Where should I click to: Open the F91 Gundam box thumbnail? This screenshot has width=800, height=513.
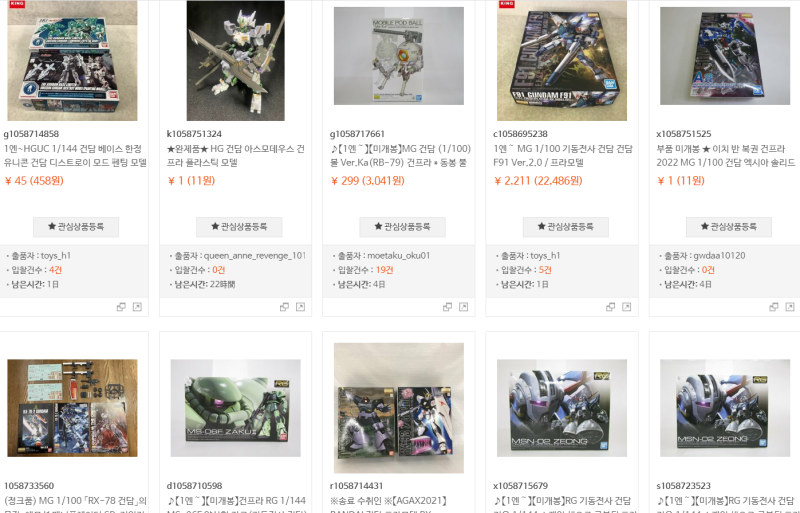[x=562, y=60]
